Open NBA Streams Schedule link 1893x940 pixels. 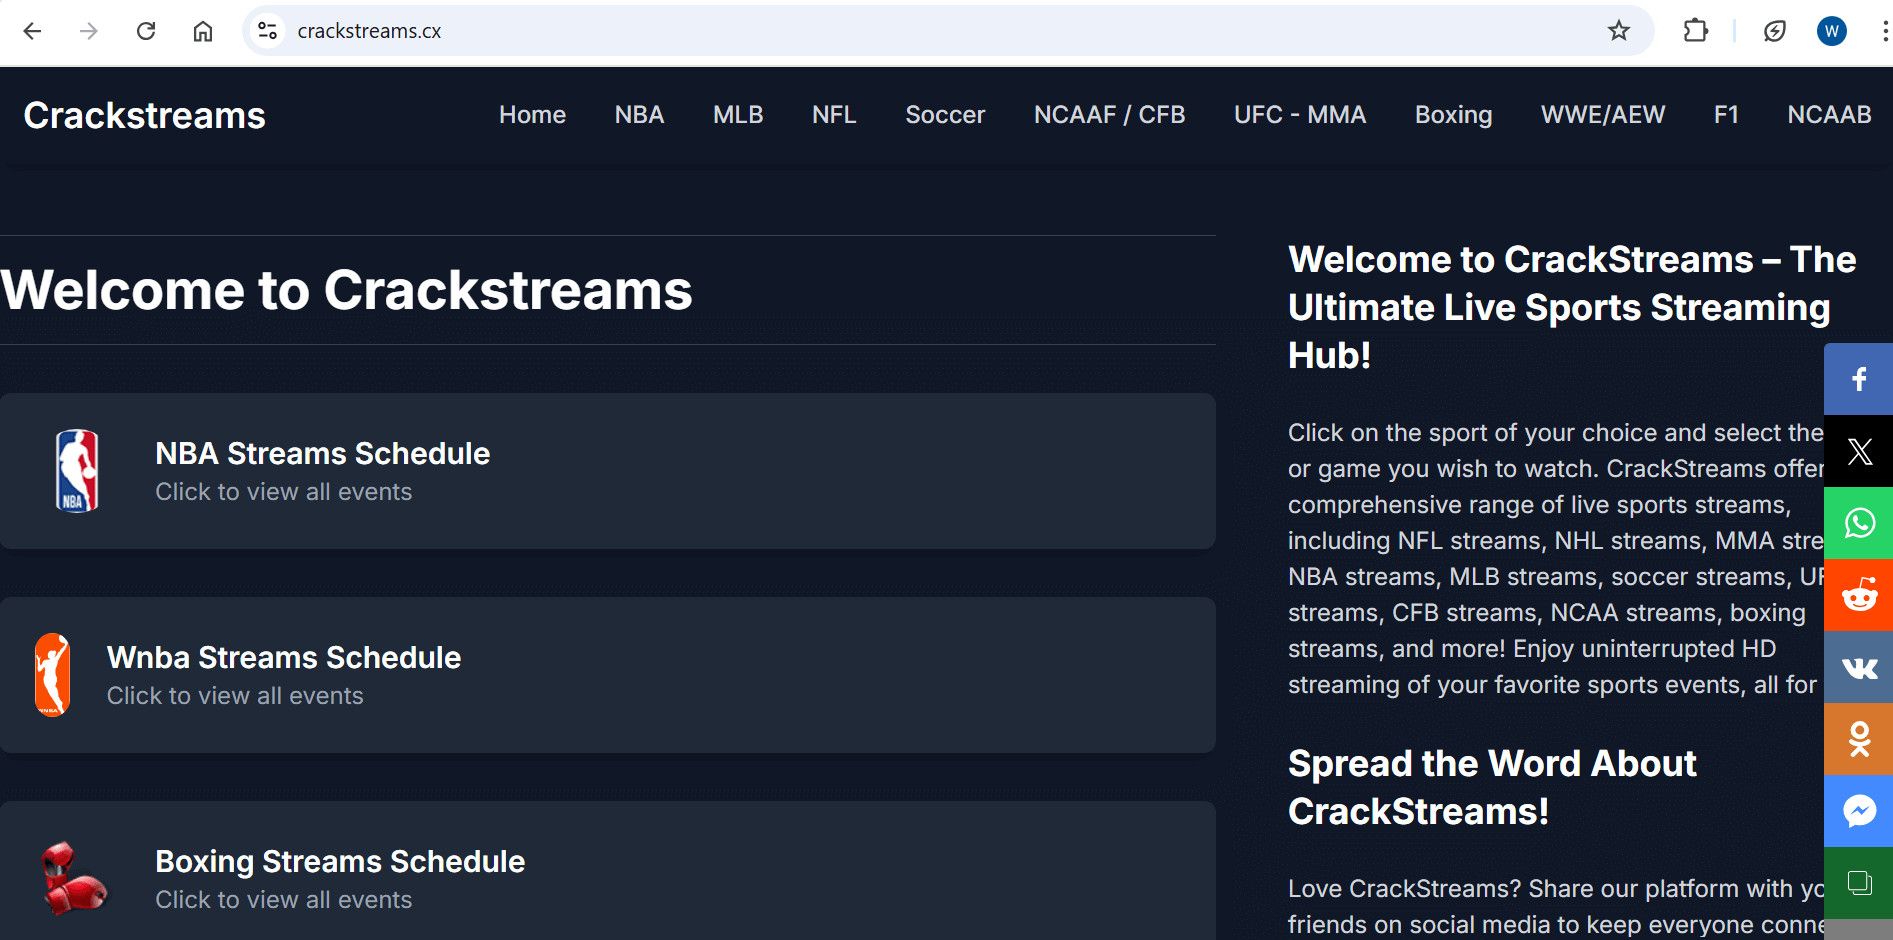click(x=323, y=454)
